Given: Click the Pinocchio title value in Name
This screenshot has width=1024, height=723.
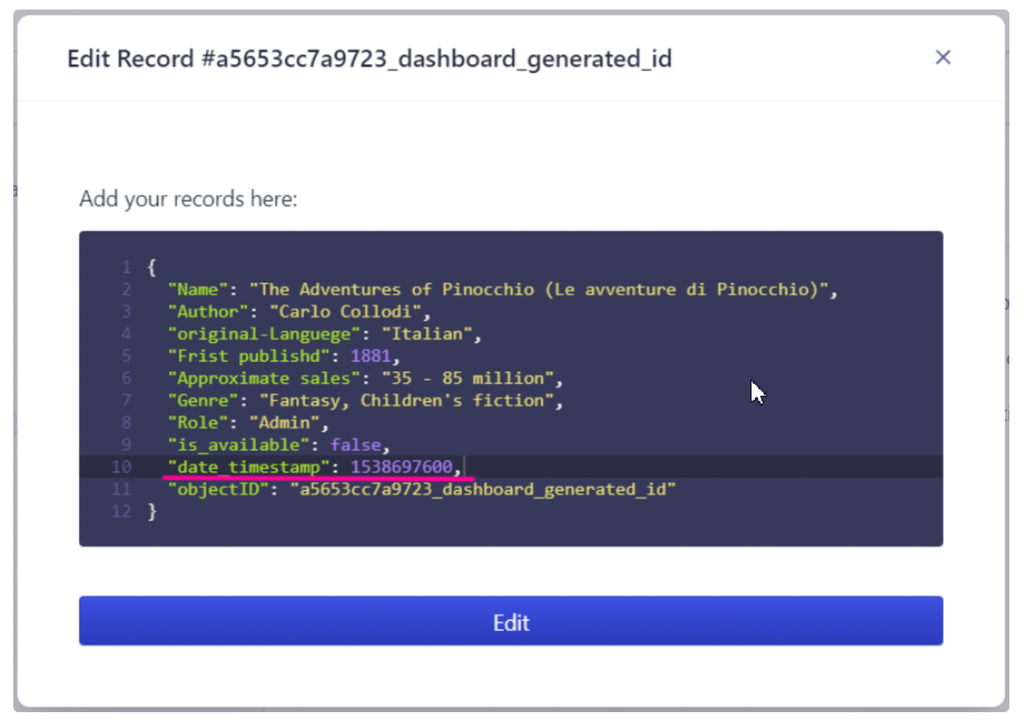Looking at the screenshot, I should pos(547,290).
